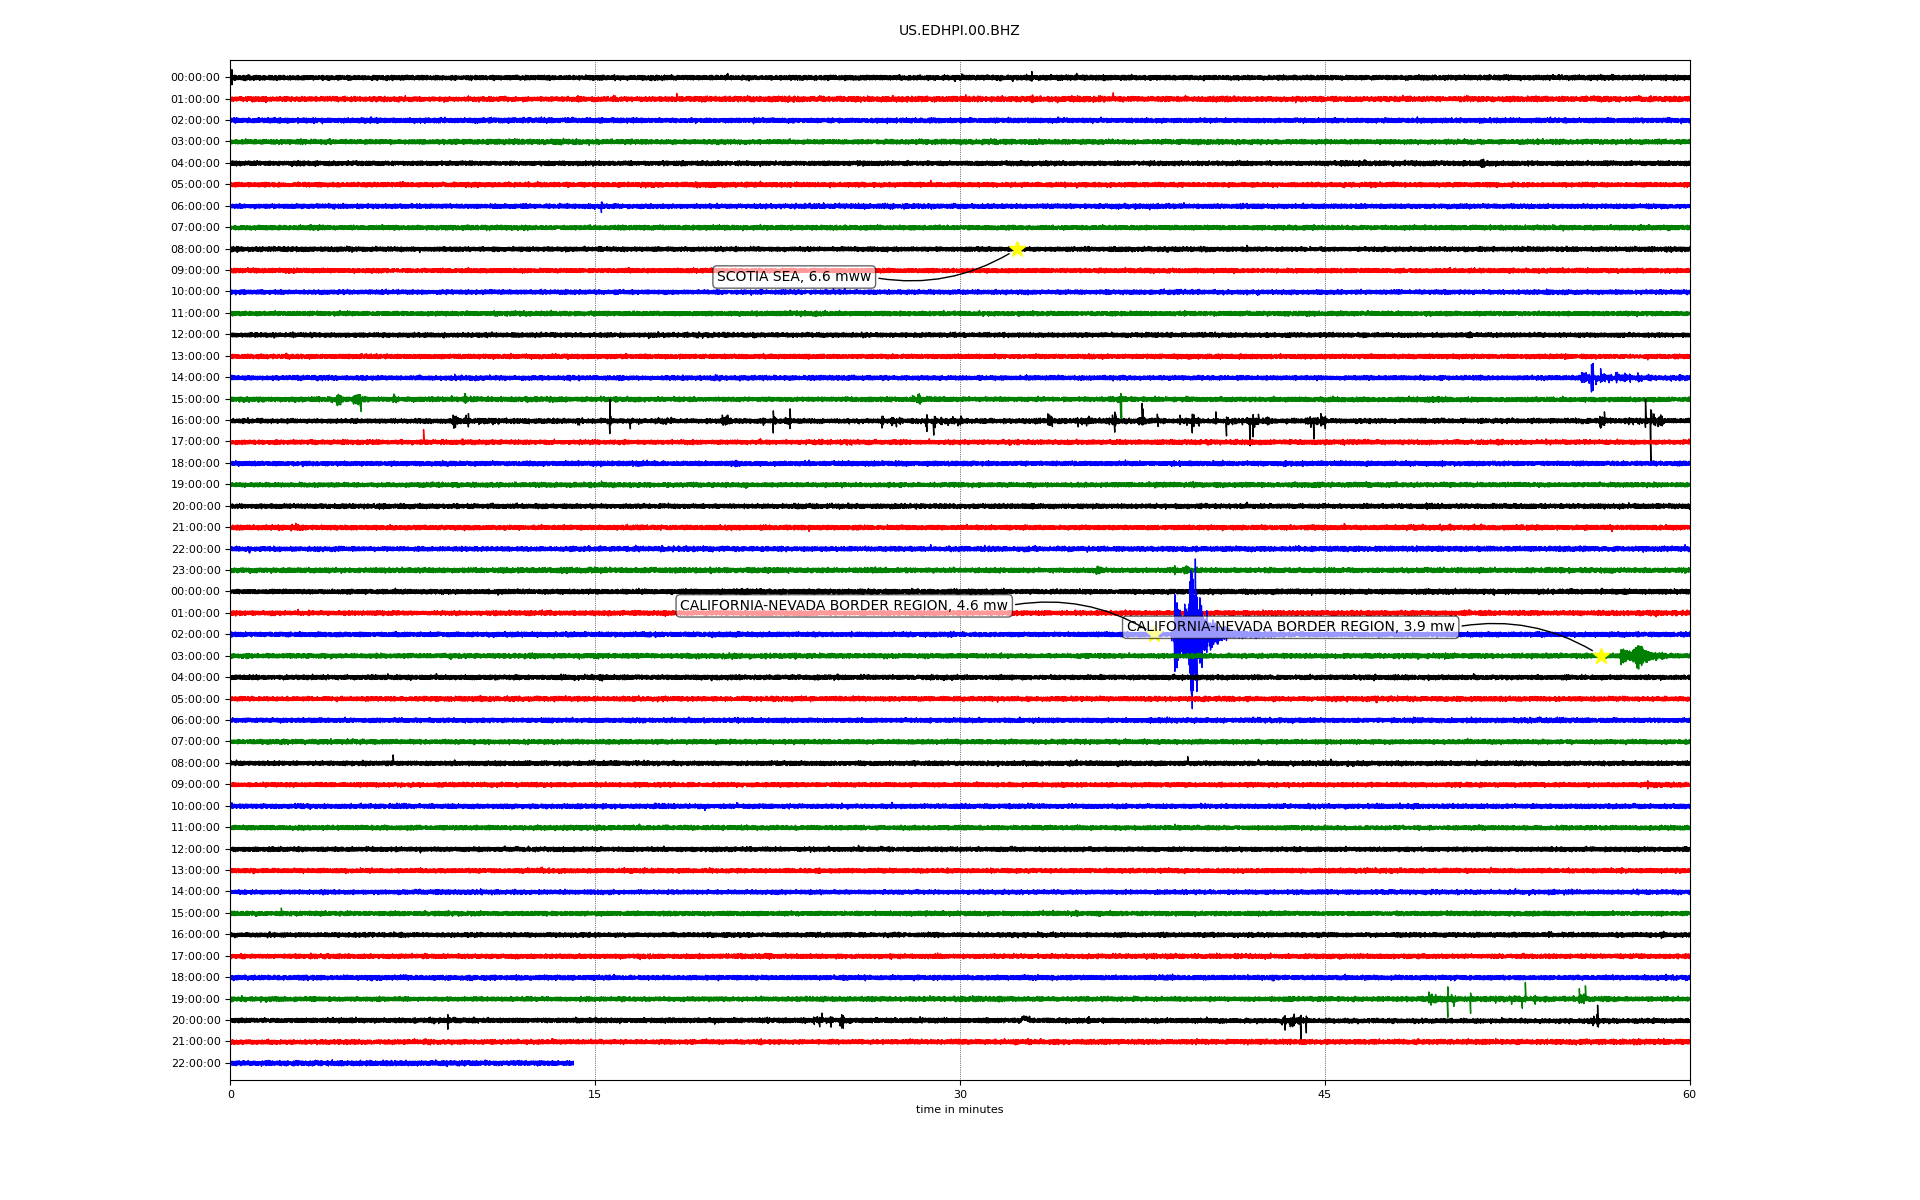Click the x-axis tick label '60'
The width and height of the screenshot is (1920, 1200).
1689,1094
